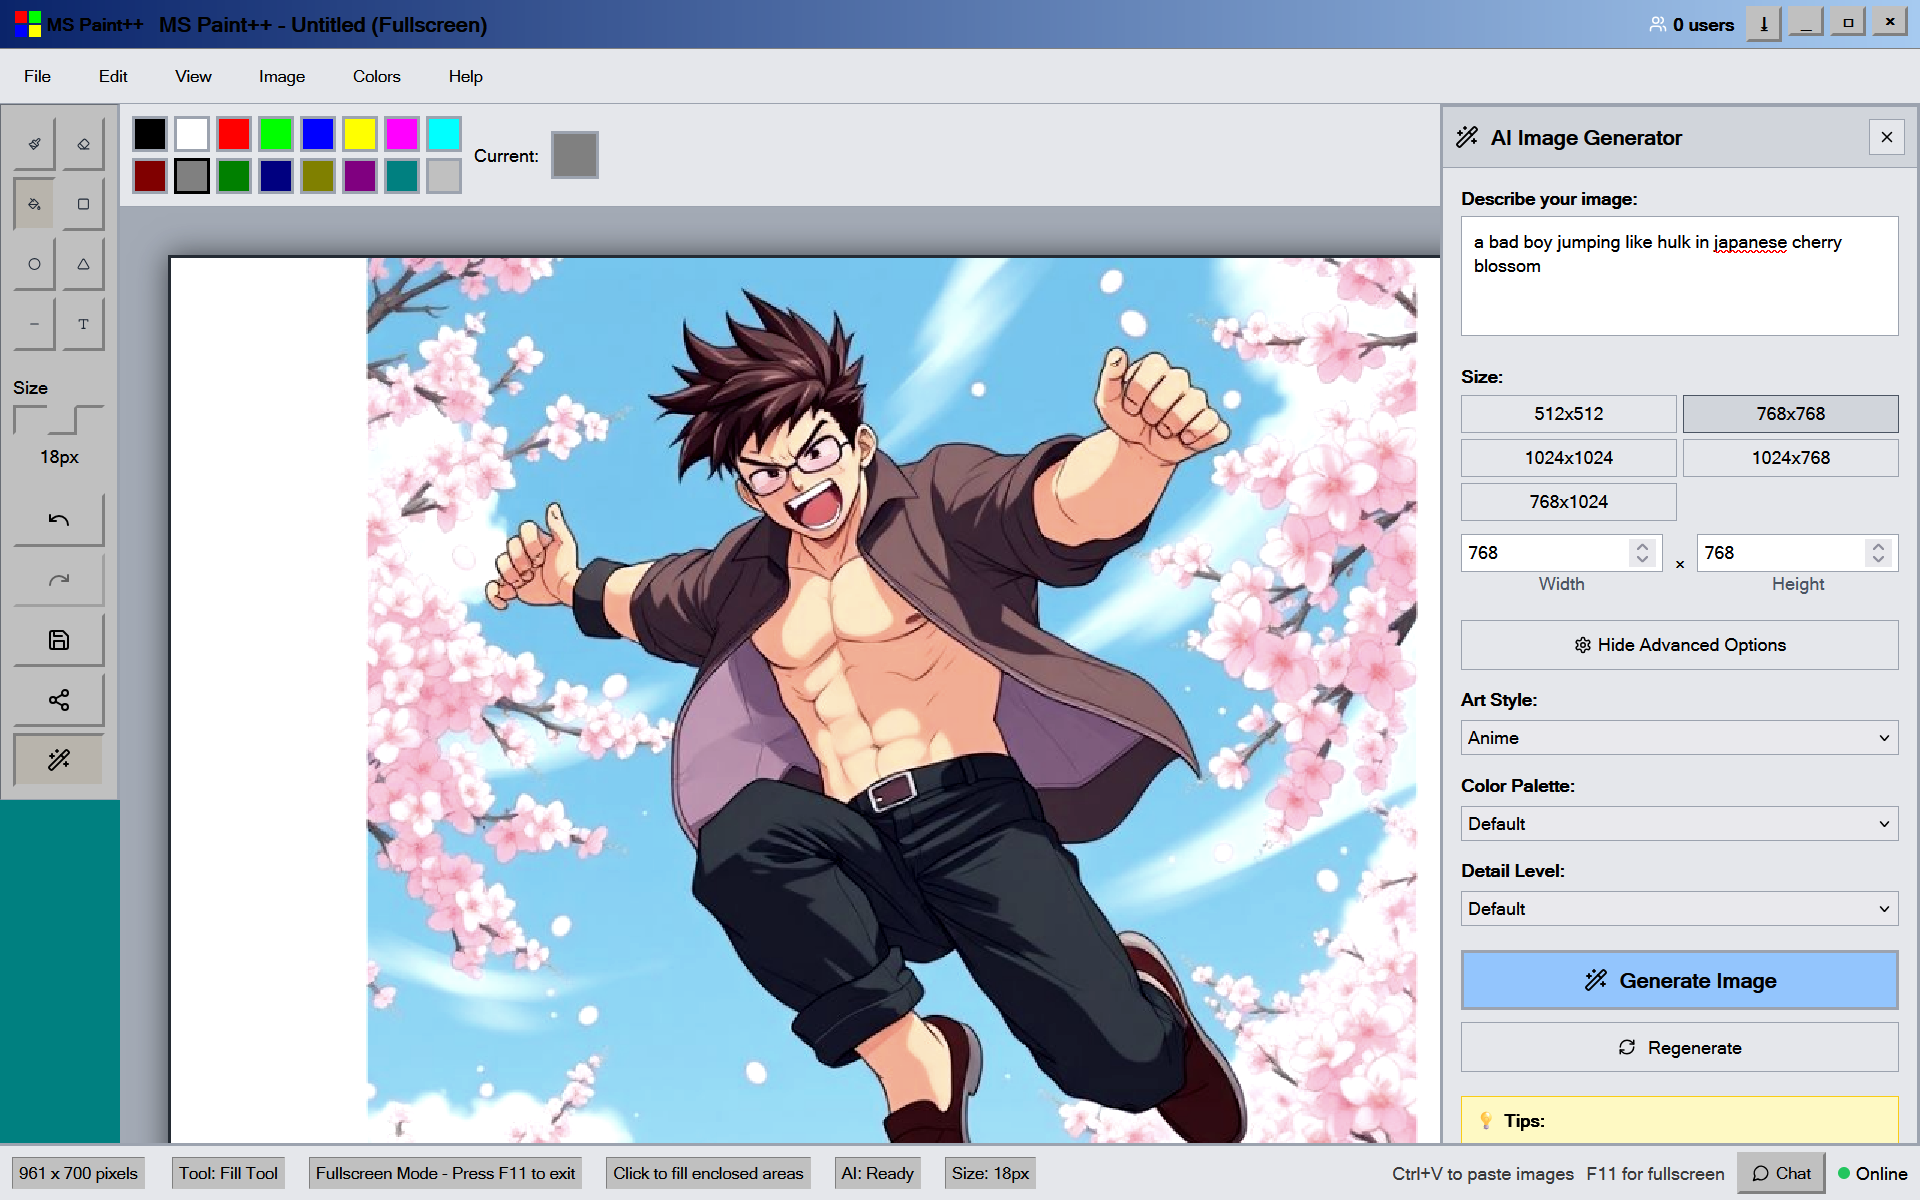Viewport: 1920px width, 1200px height.
Task: Pick the red color swatch
Action: coord(234,134)
